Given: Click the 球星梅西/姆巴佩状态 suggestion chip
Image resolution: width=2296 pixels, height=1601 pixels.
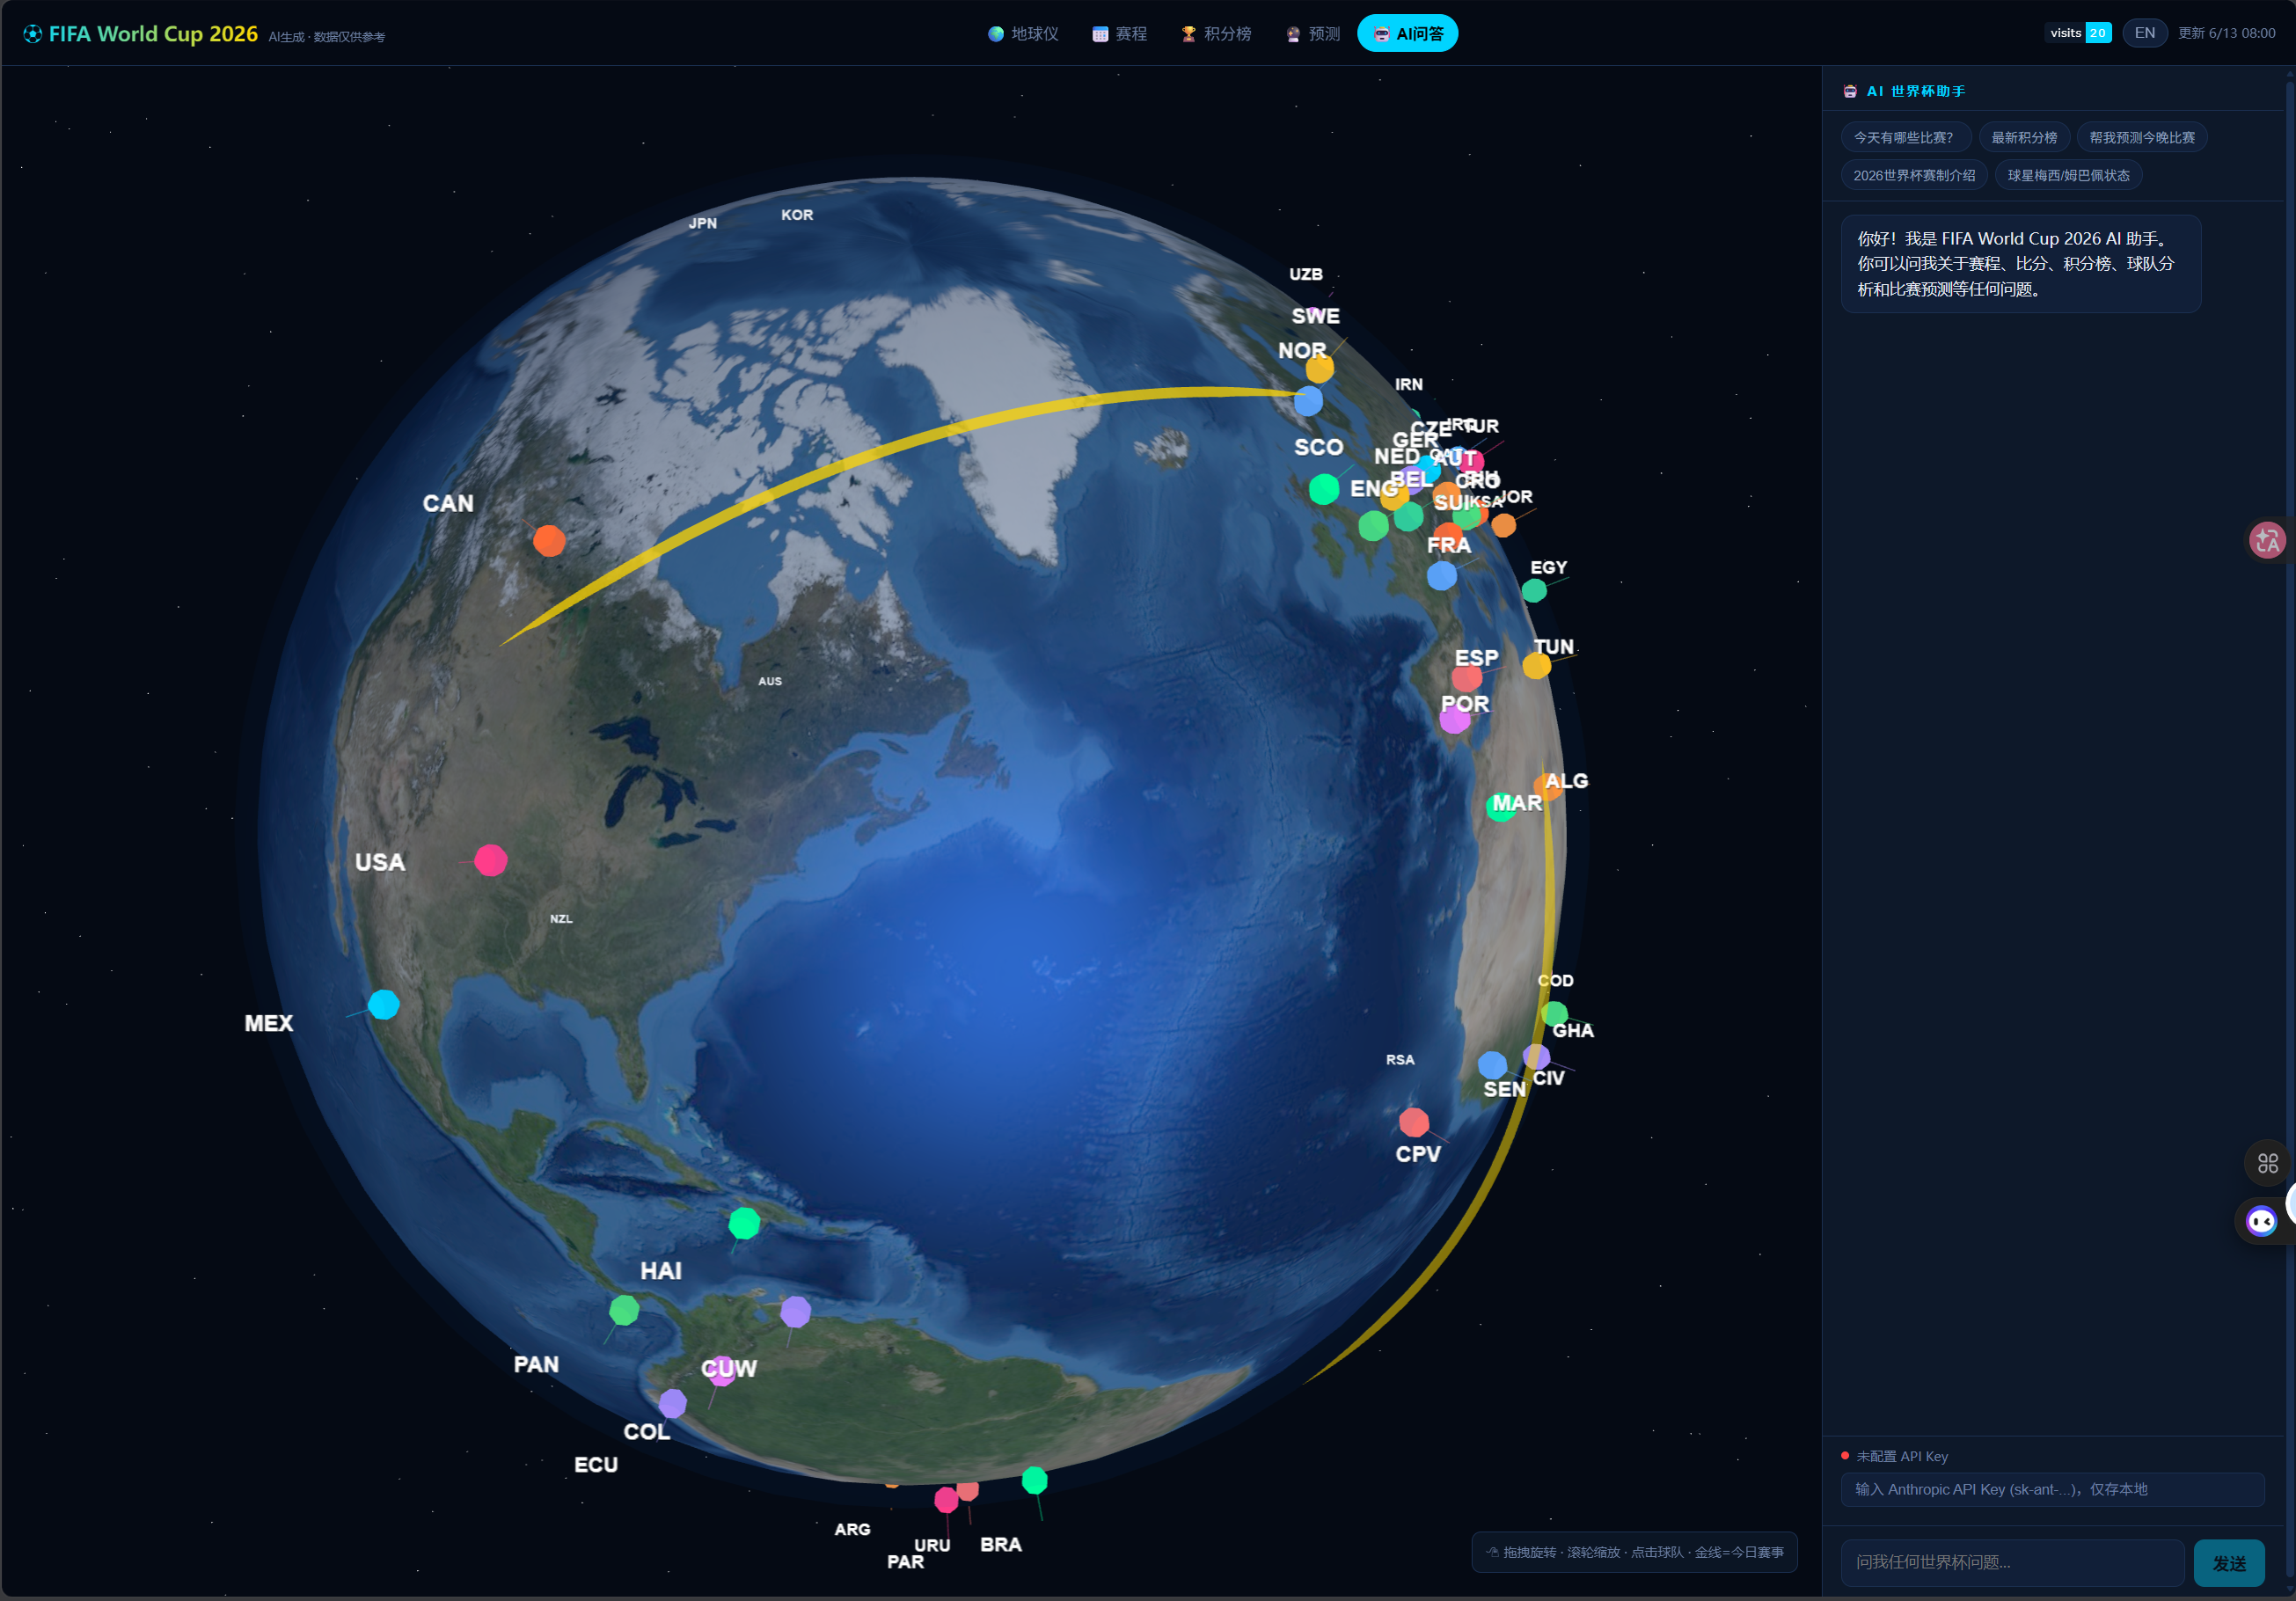Looking at the screenshot, I should tap(2068, 175).
